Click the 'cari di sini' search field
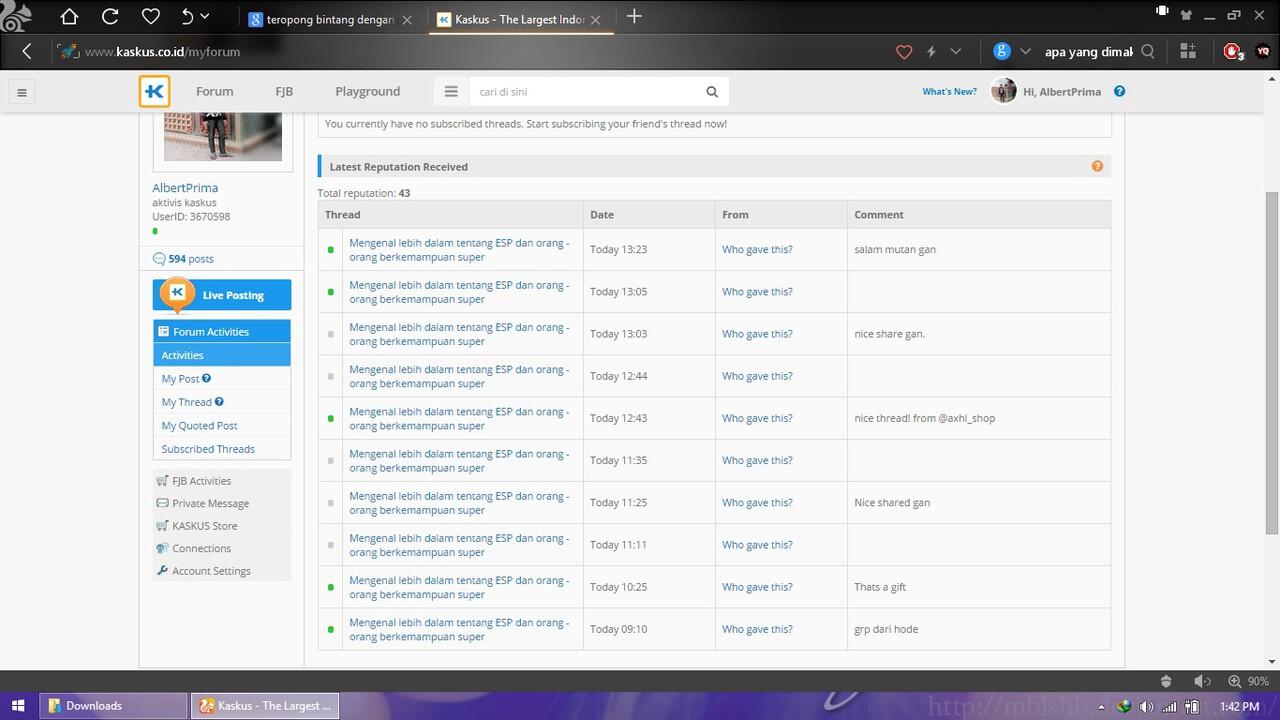The height and width of the screenshot is (720, 1280). click(583, 91)
